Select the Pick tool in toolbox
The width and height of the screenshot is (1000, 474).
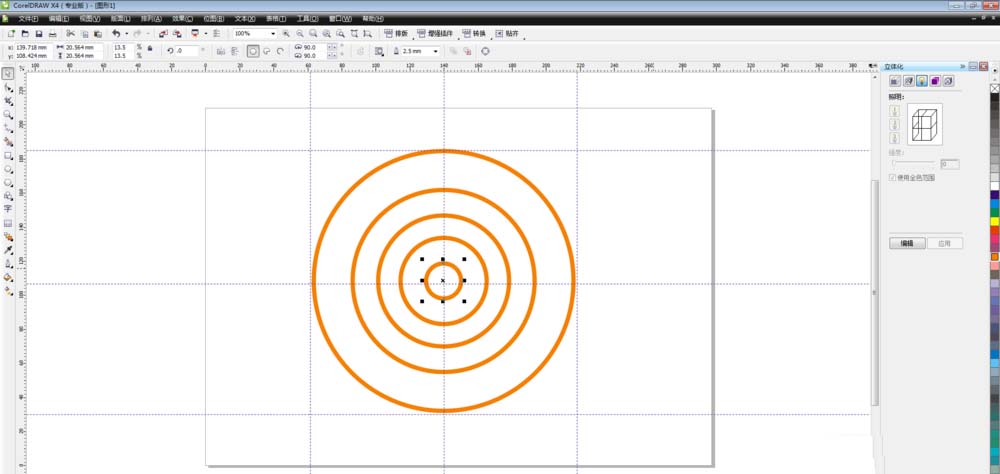[x=8, y=74]
